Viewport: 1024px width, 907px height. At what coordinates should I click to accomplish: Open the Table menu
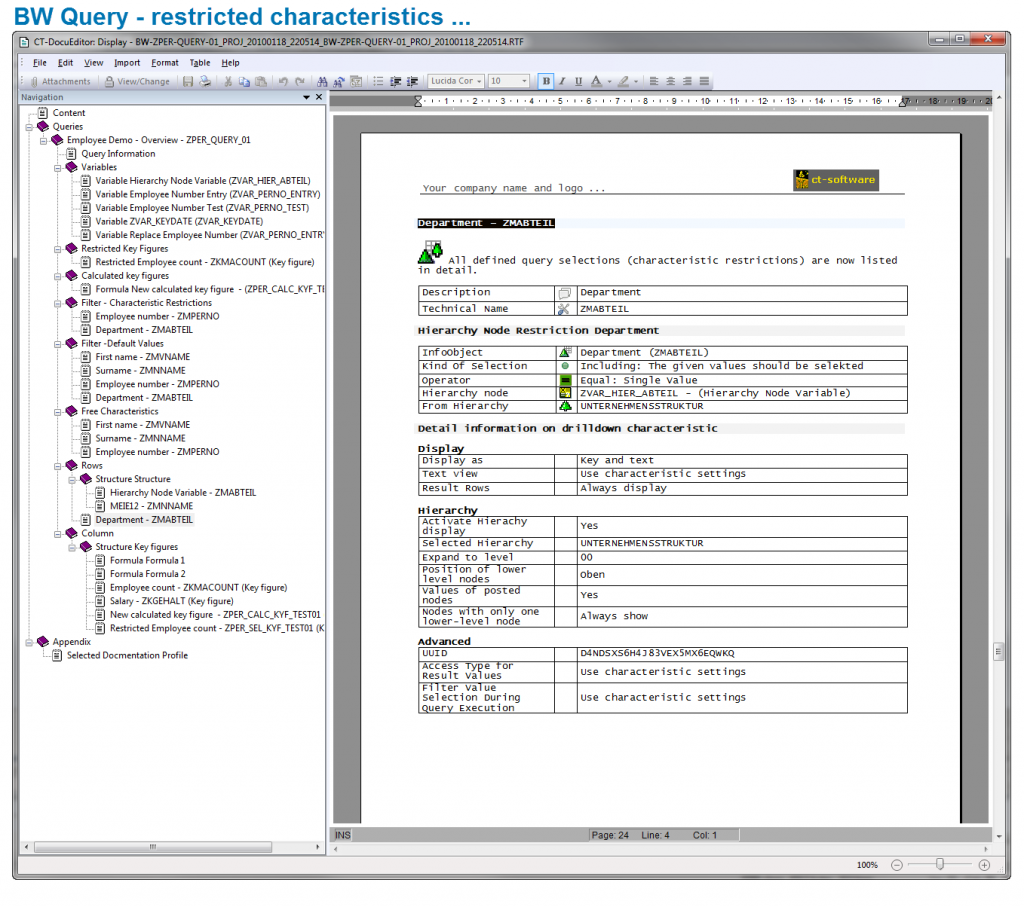point(199,62)
